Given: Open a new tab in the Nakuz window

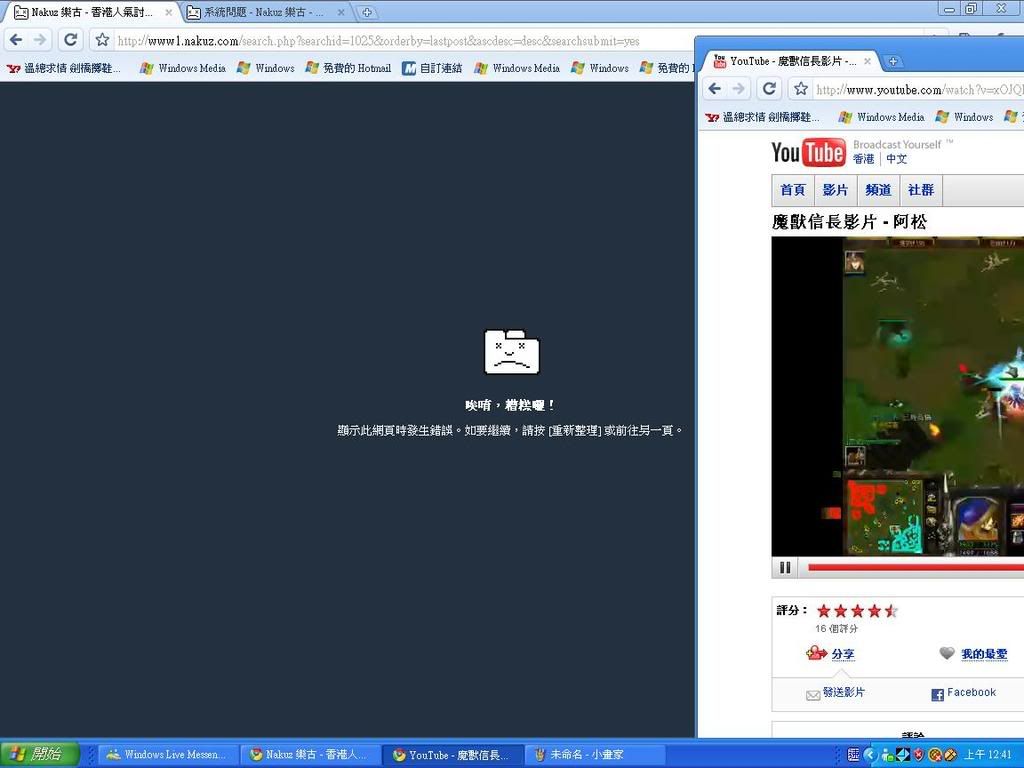Looking at the screenshot, I should tap(367, 12).
